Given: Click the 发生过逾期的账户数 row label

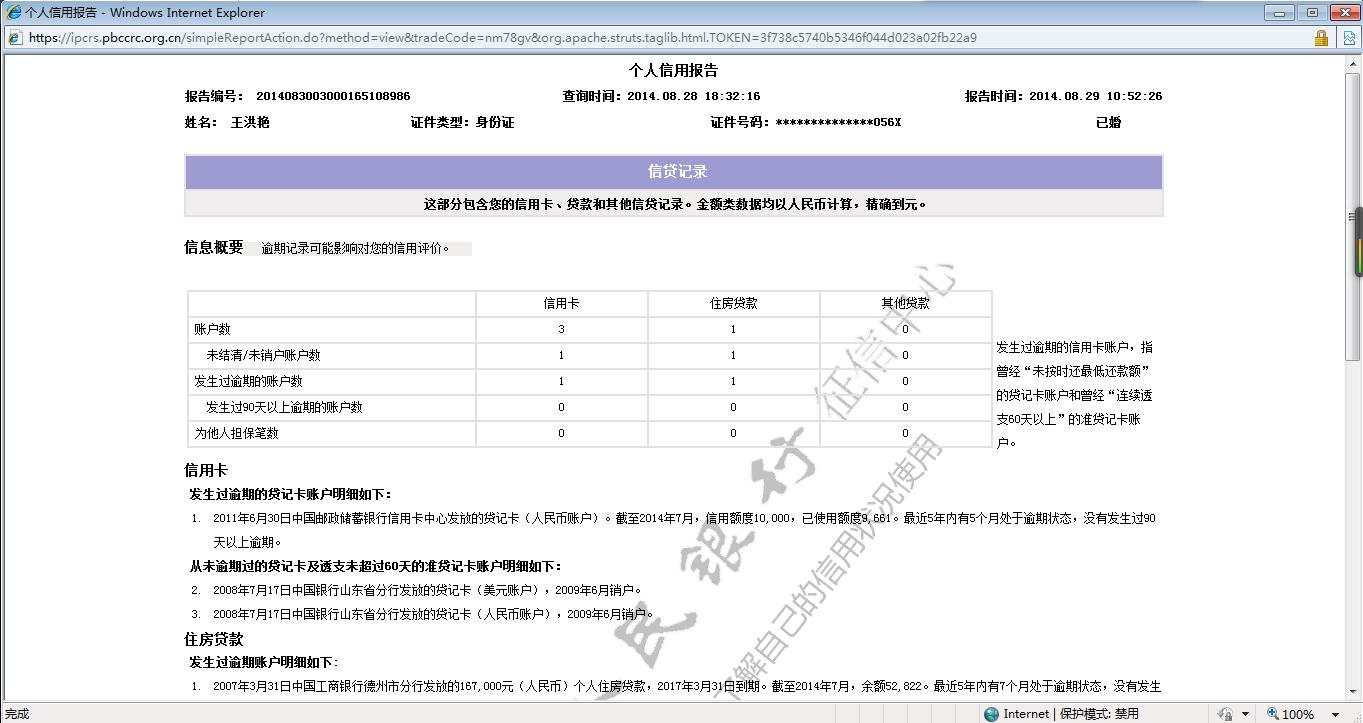Looking at the screenshot, I should pos(248,382).
